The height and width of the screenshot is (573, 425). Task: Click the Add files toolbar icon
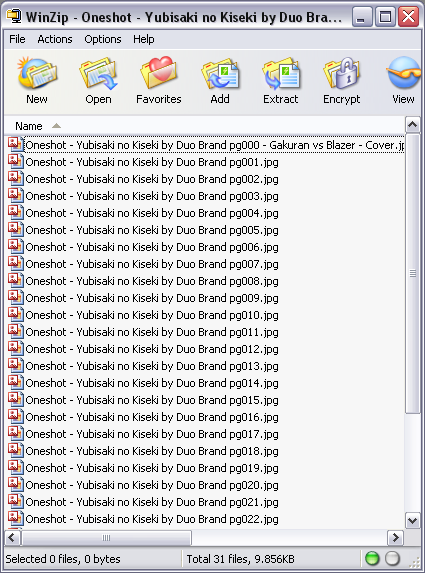220,73
